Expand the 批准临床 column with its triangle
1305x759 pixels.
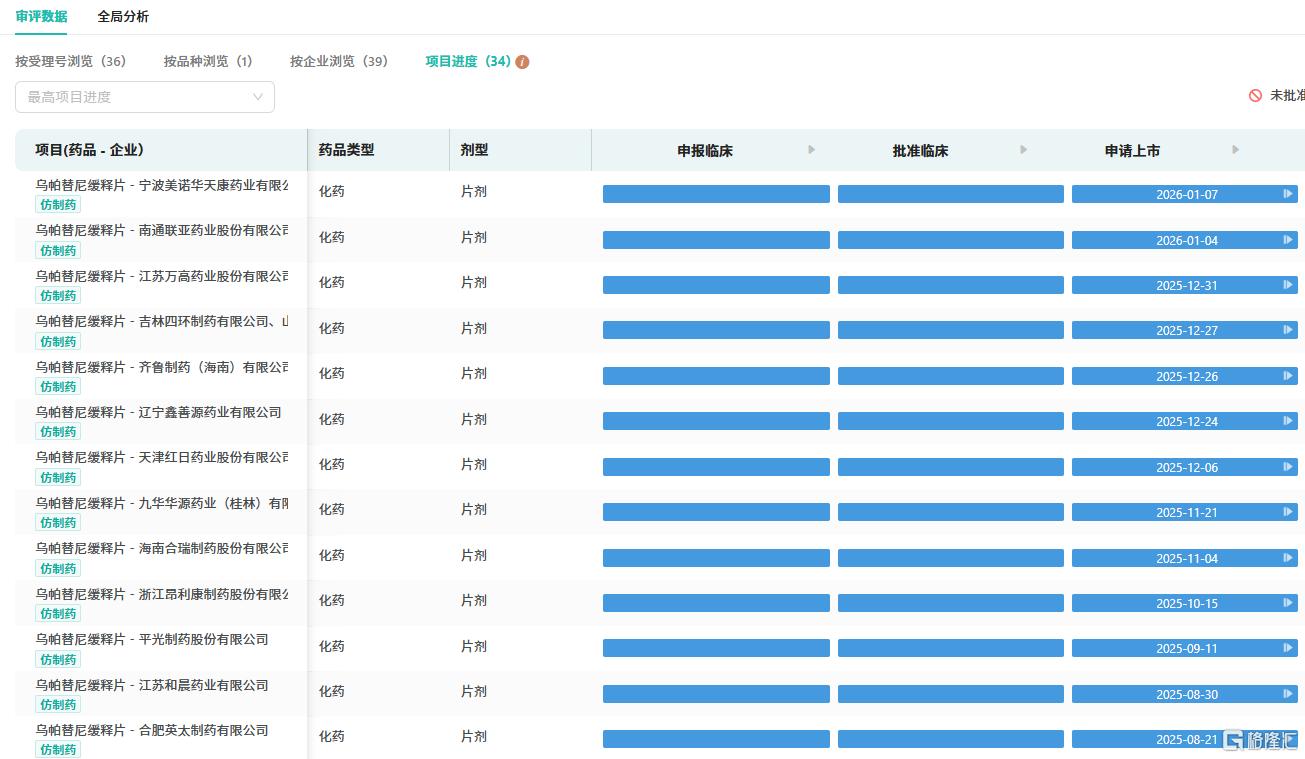pos(1023,150)
